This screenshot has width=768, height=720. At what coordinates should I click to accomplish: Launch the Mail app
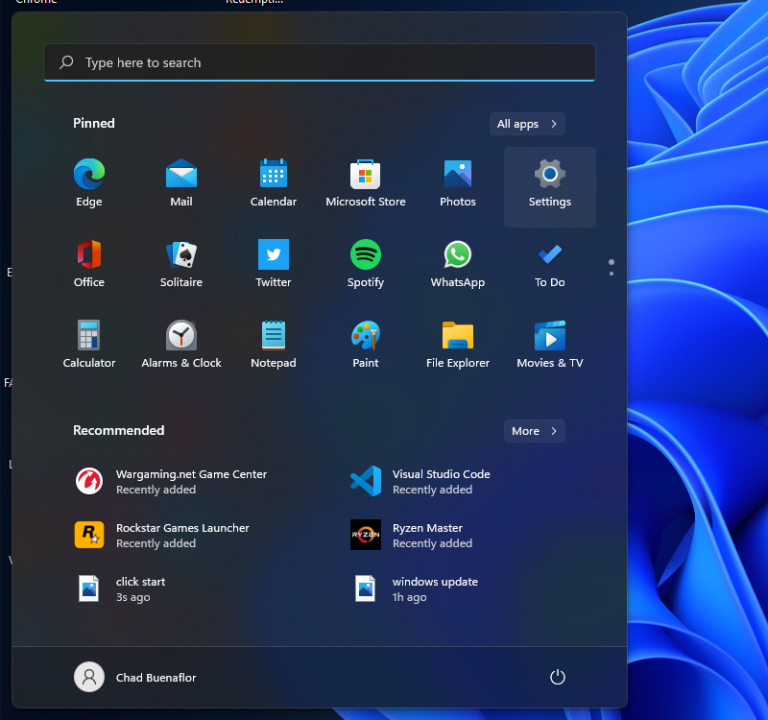coord(181,183)
